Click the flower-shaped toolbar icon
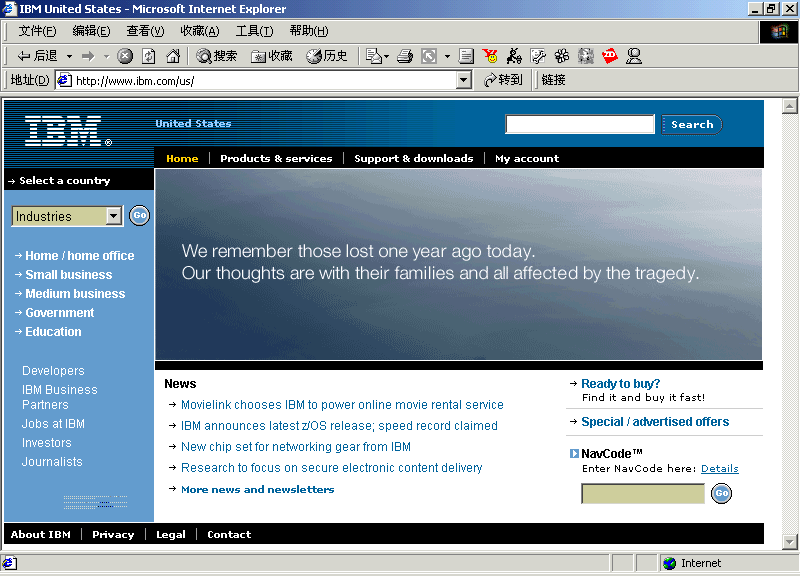800x576 pixels. pyautogui.click(x=562, y=56)
